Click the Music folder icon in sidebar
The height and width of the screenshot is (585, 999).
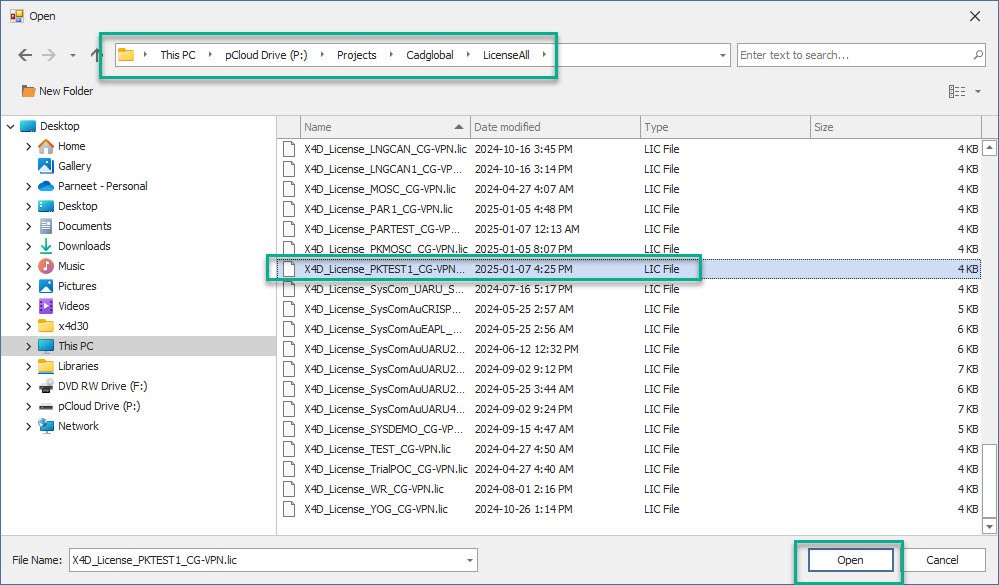46,266
